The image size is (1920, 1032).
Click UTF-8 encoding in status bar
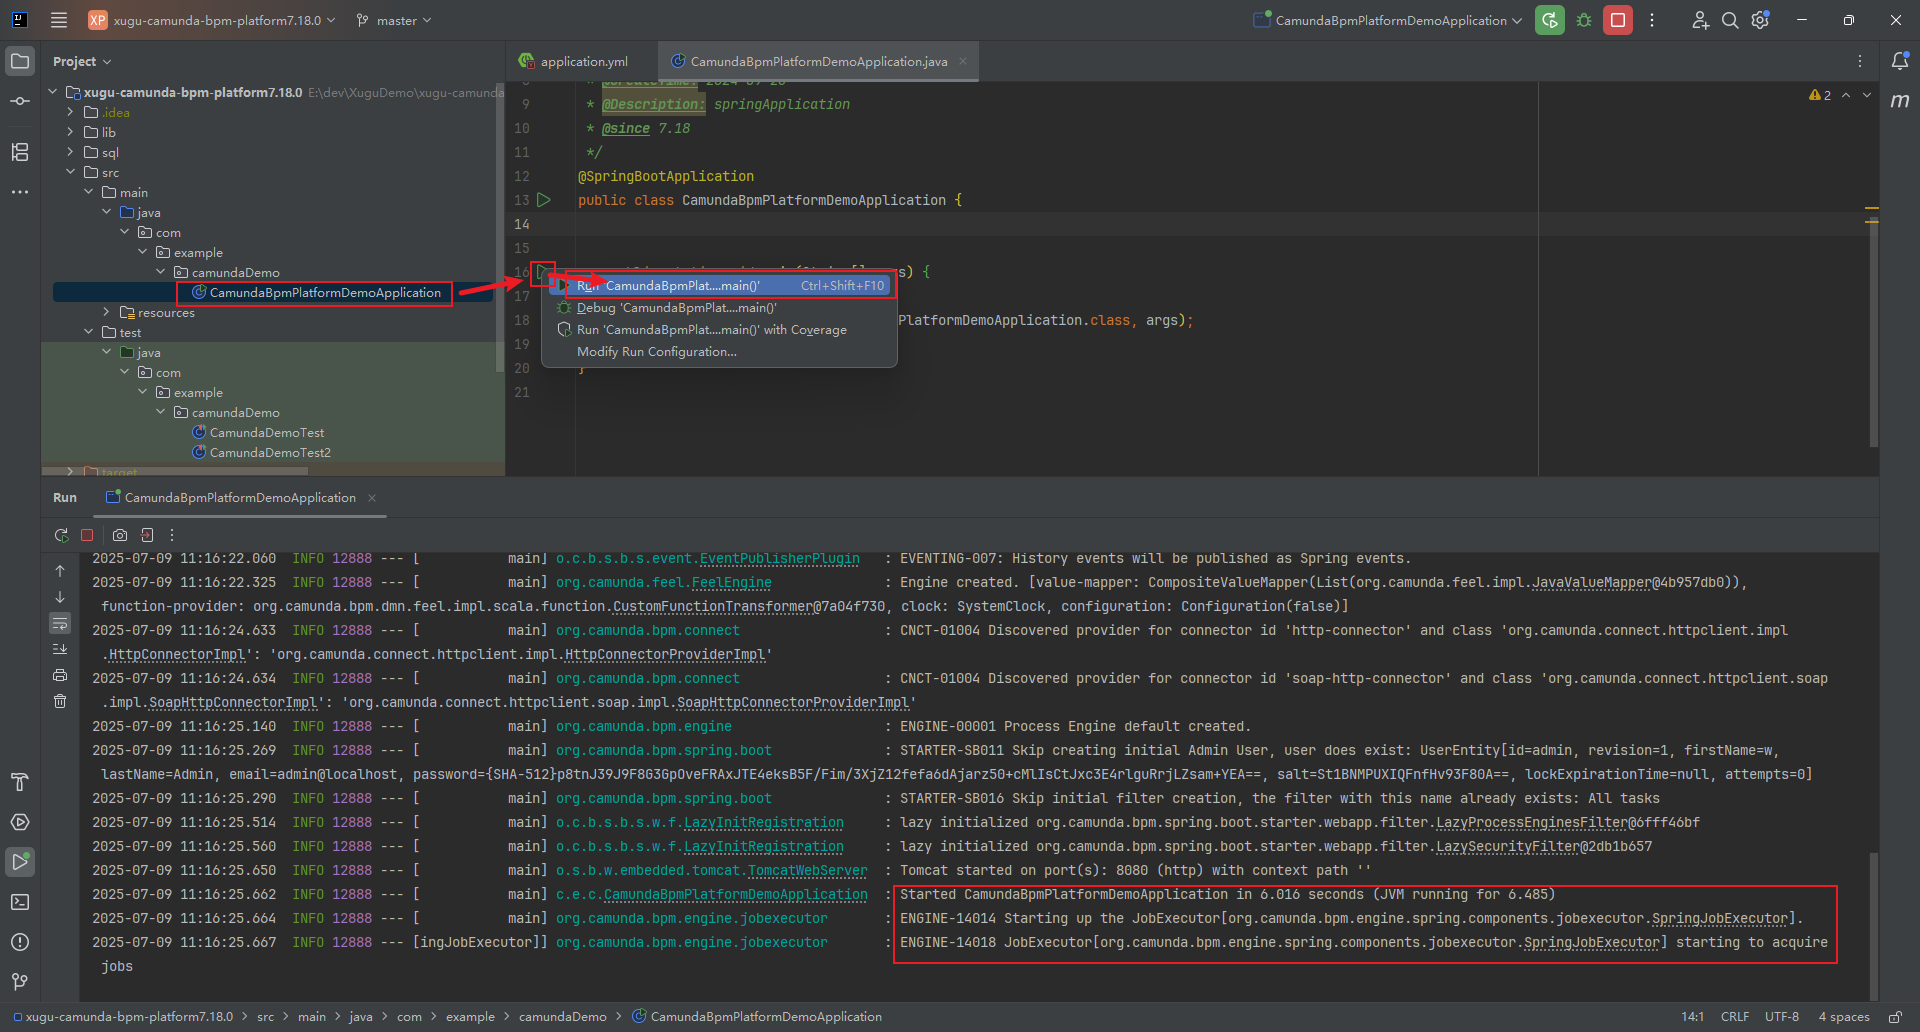pos(1781,1017)
